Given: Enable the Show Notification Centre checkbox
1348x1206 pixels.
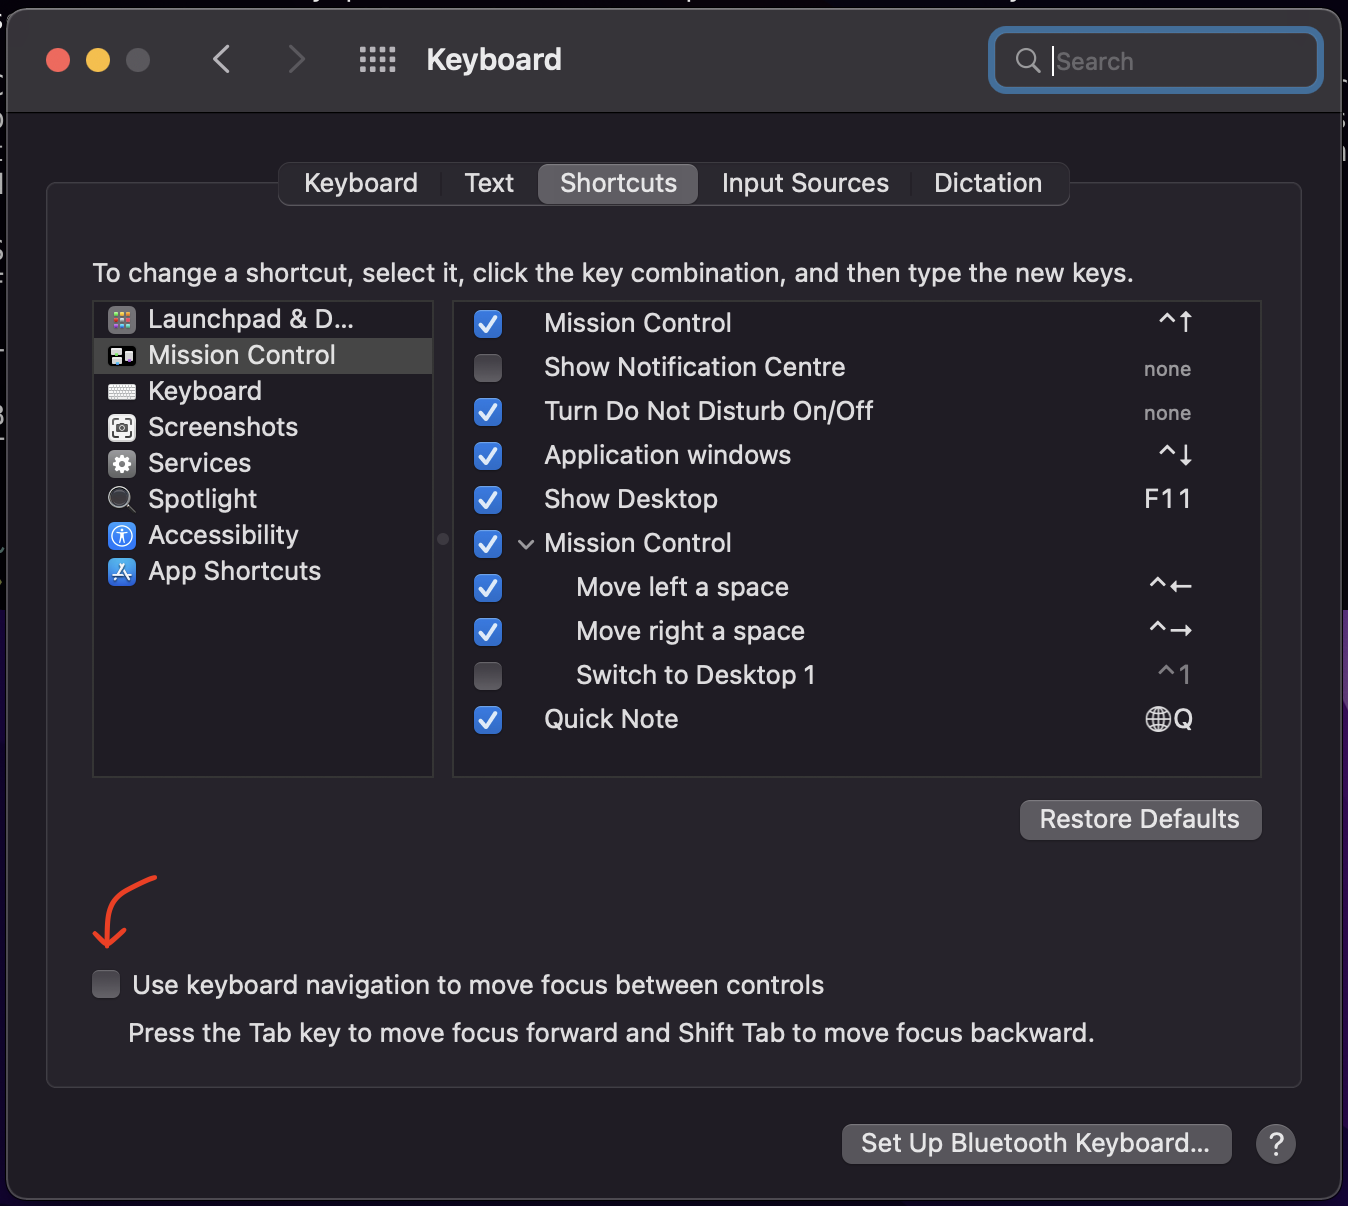Looking at the screenshot, I should click(488, 368).
